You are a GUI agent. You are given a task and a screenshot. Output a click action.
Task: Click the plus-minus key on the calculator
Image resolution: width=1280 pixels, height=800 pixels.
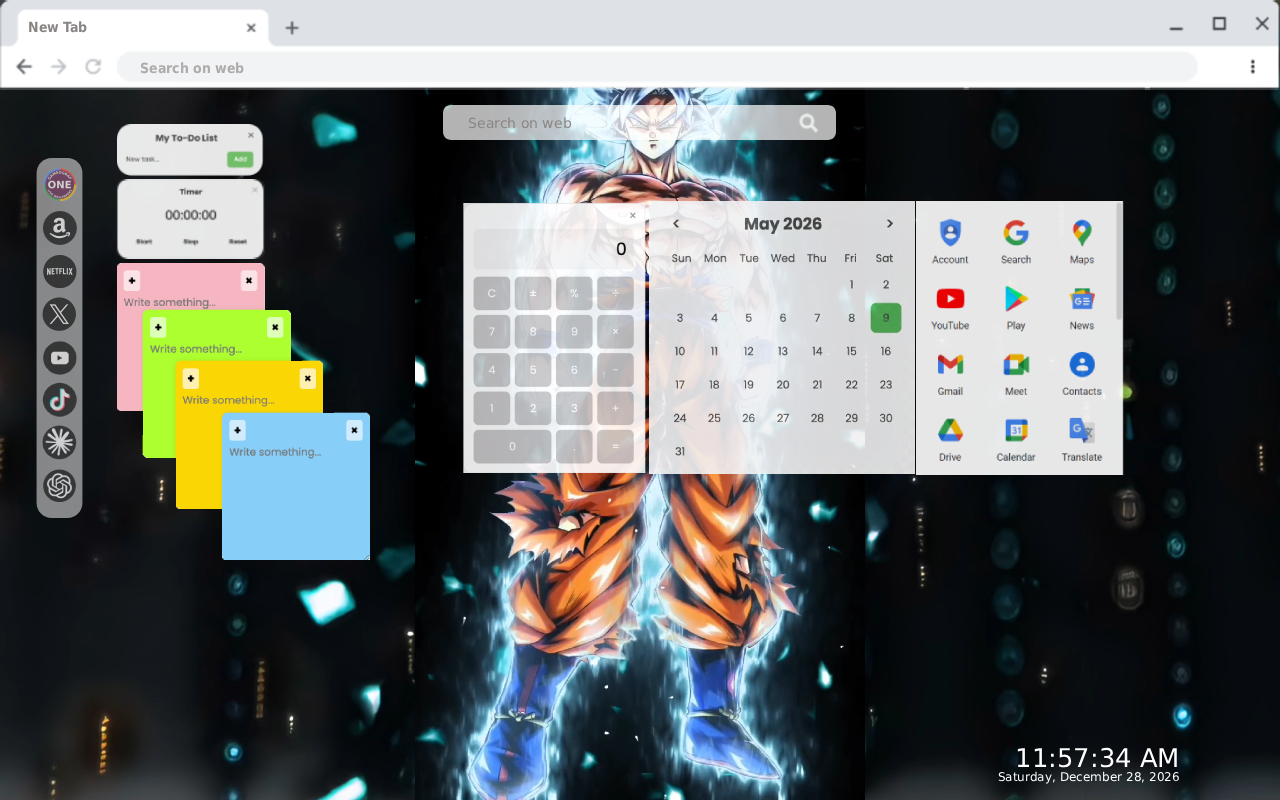click(533, 293)
